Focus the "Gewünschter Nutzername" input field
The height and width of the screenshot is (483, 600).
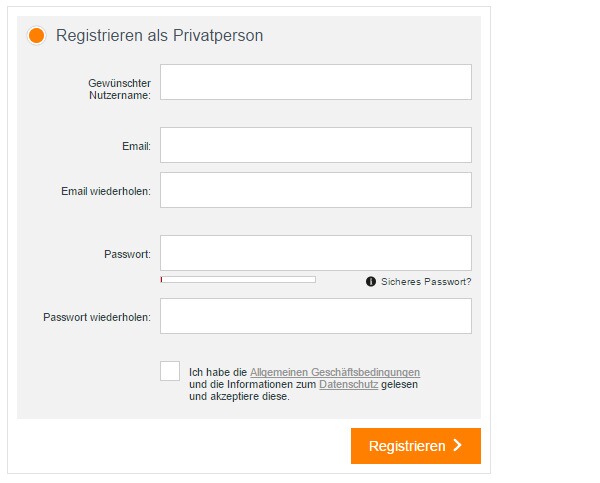[315, 82]
